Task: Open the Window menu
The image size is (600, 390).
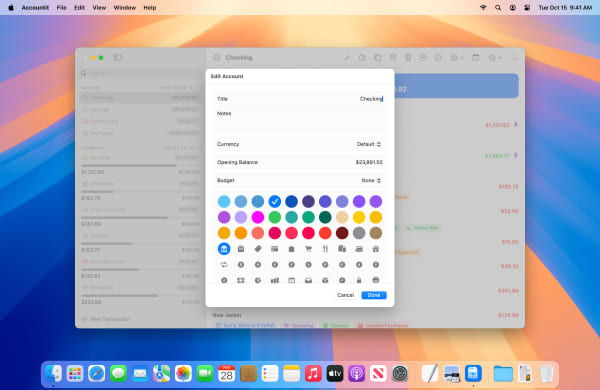Action: pyautogui.click(x=125, y=7)
